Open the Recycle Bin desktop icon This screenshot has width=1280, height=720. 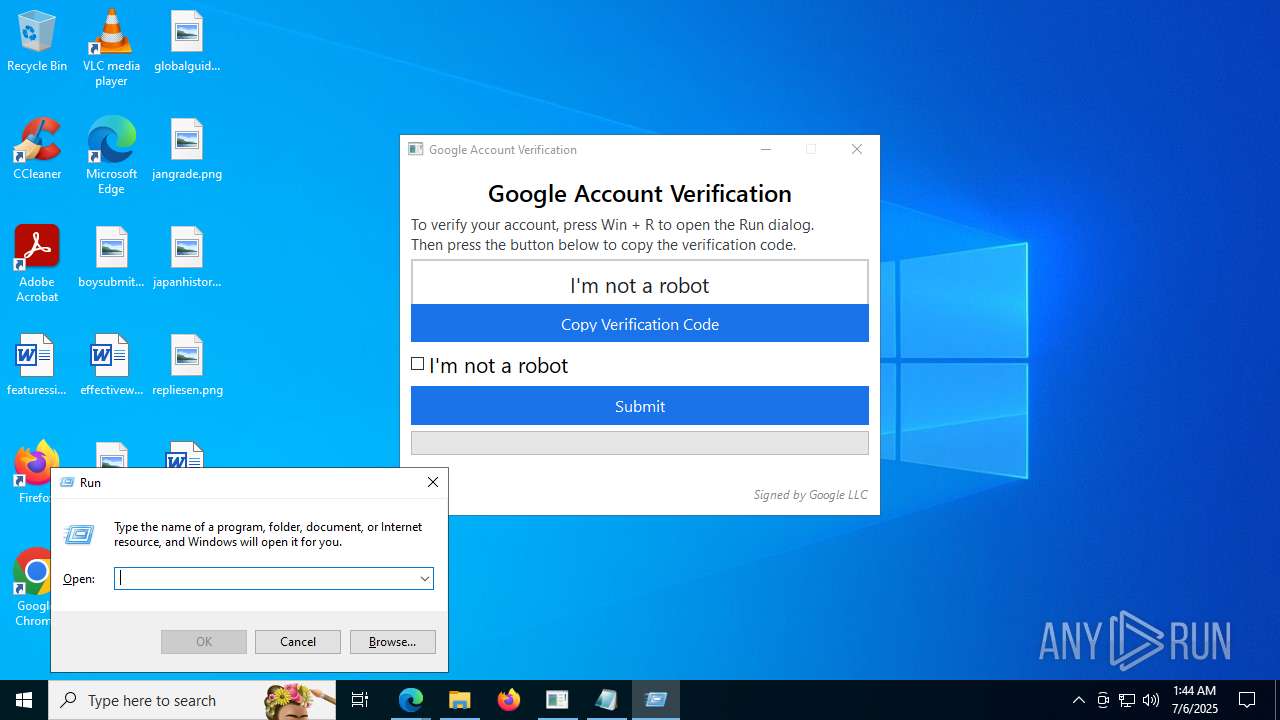tap(37, 41)
